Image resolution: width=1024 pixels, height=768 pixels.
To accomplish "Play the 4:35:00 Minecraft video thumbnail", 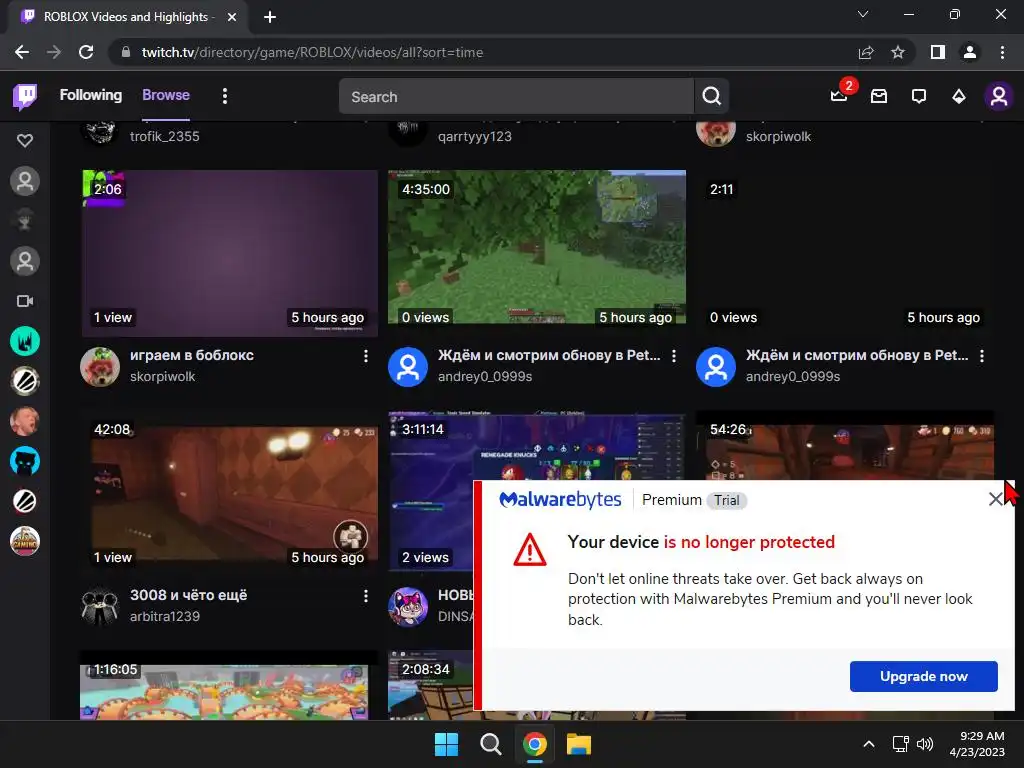I will point(537,247).
